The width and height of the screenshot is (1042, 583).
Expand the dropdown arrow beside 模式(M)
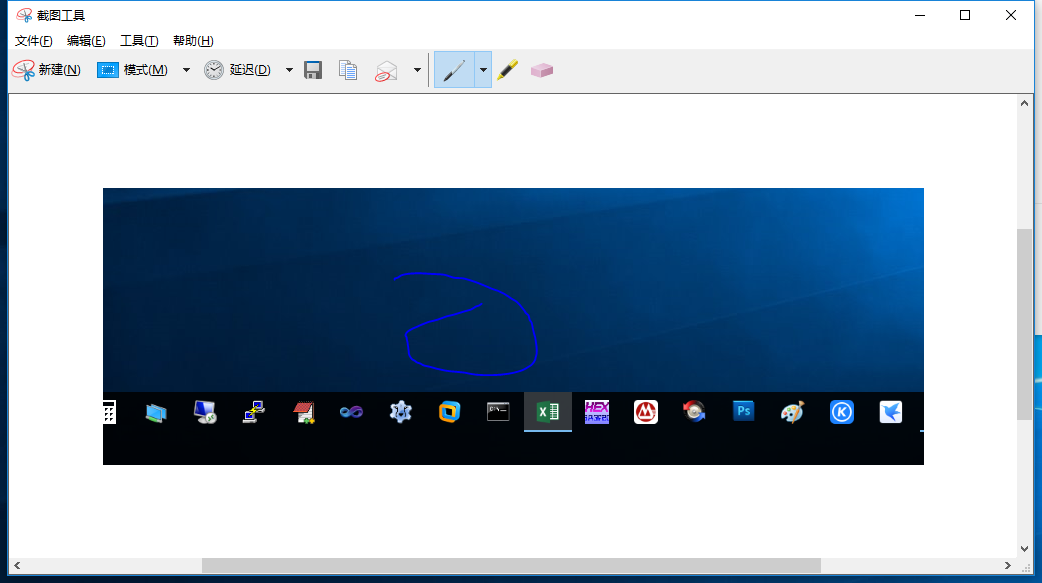(x=186, y=70)
